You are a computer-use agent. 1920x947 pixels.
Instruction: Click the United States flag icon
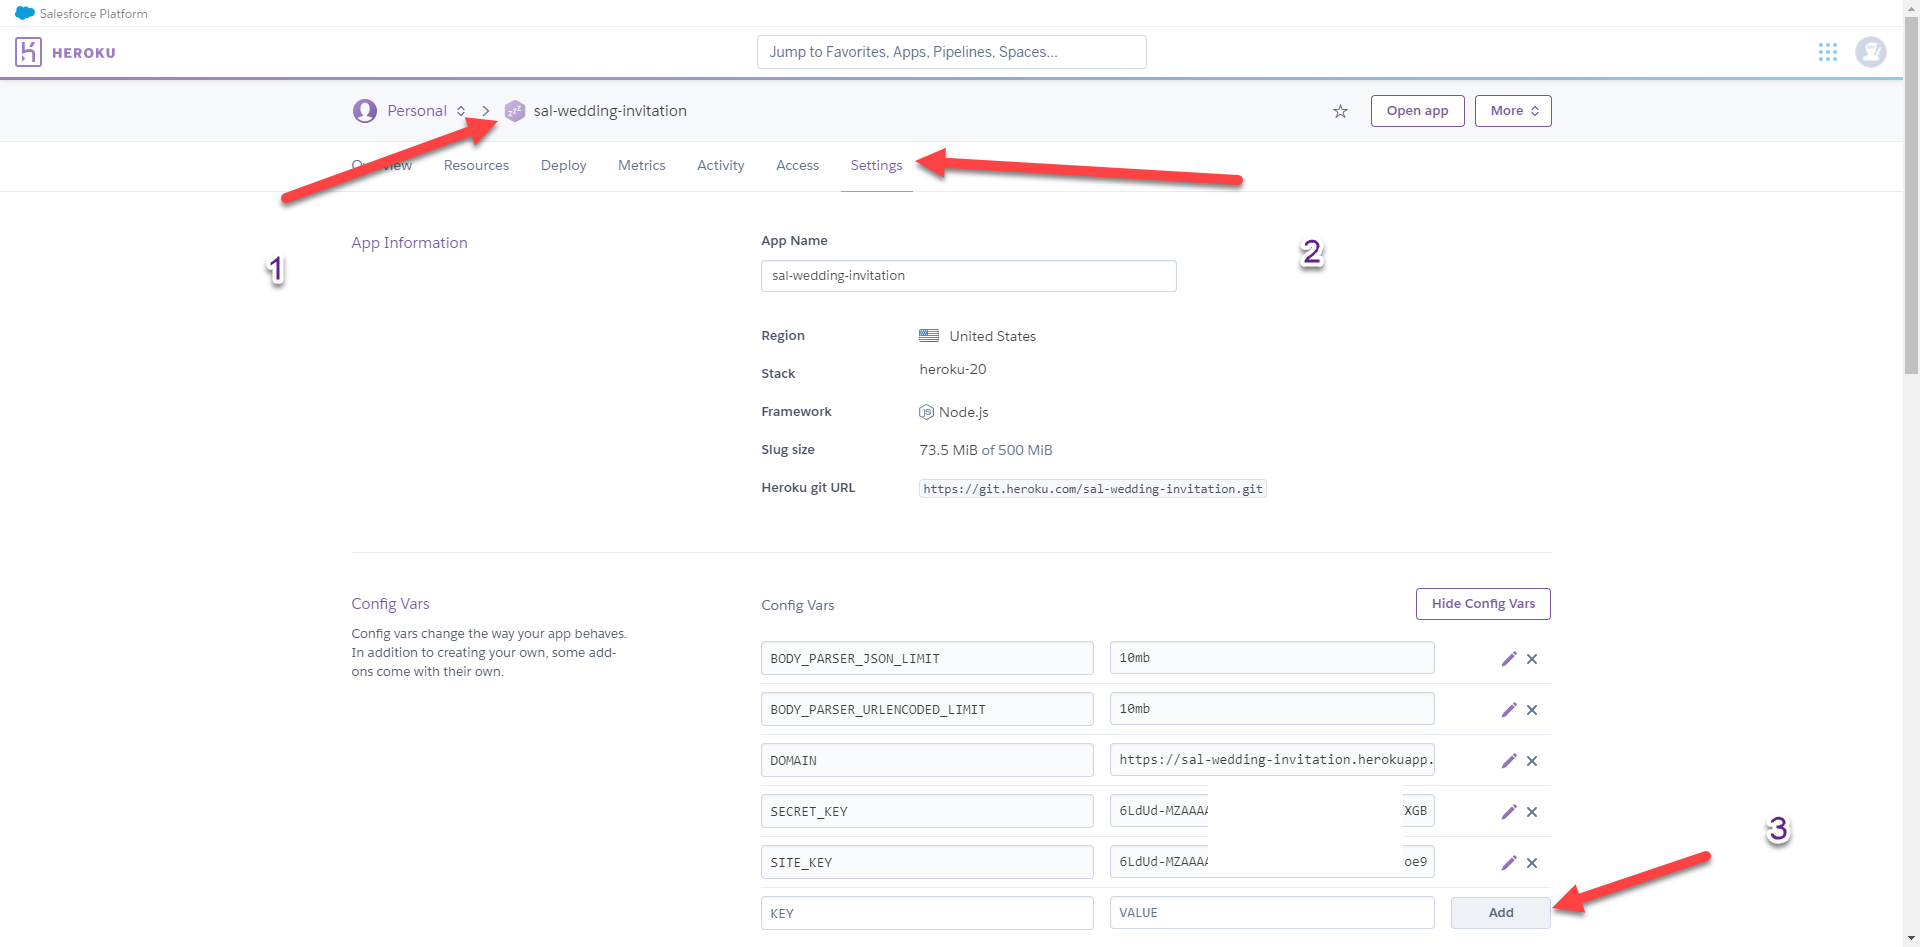(929, 336)
